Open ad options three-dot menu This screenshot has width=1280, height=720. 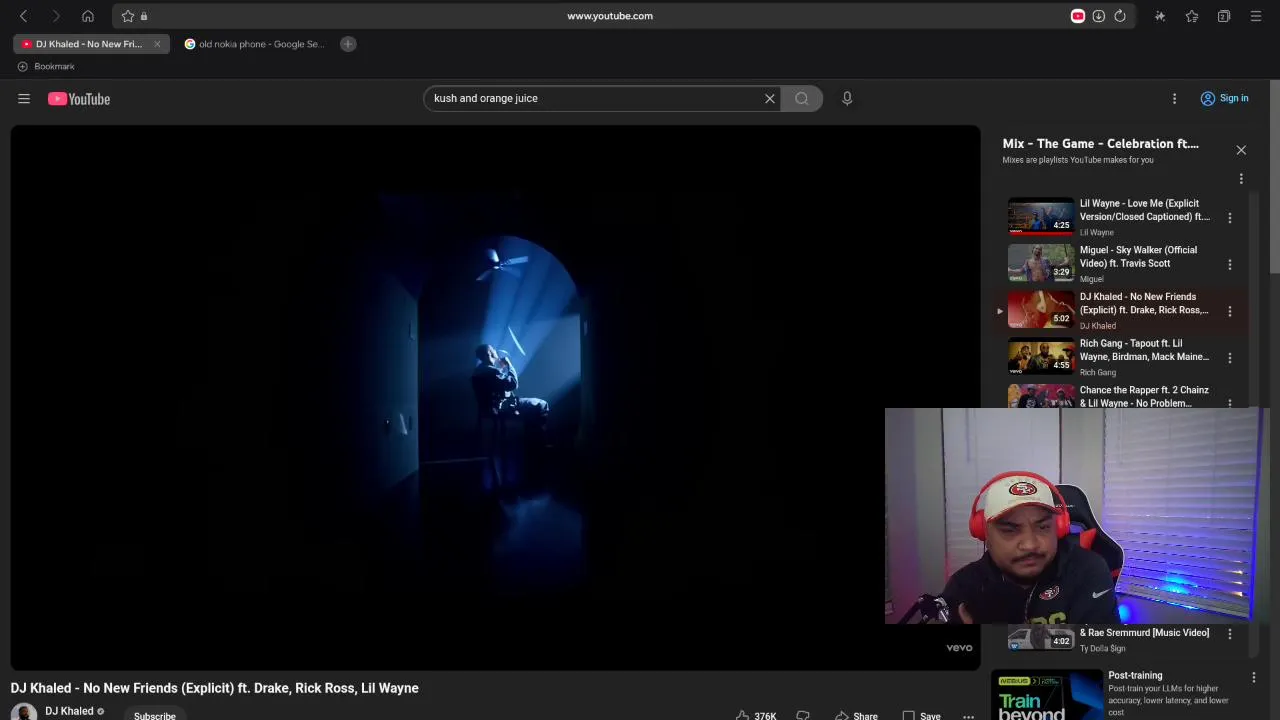tap(1253, 677)
